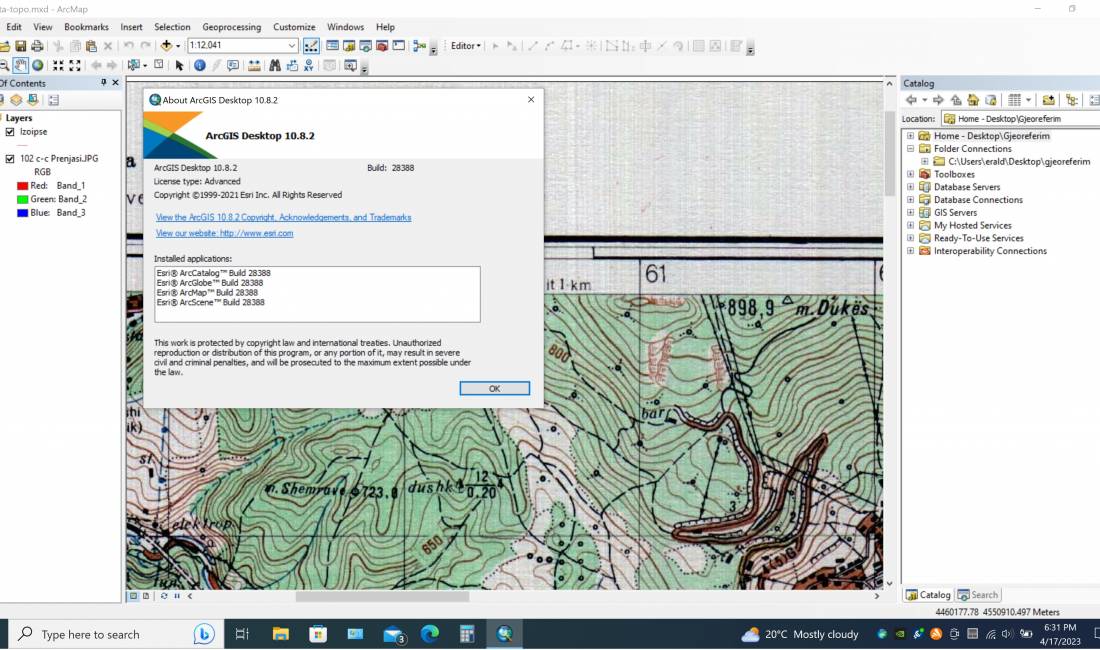Screen dimensions: 1100x650
Task: Launch the ModelBuilder window icon
Action: (420, 46)
